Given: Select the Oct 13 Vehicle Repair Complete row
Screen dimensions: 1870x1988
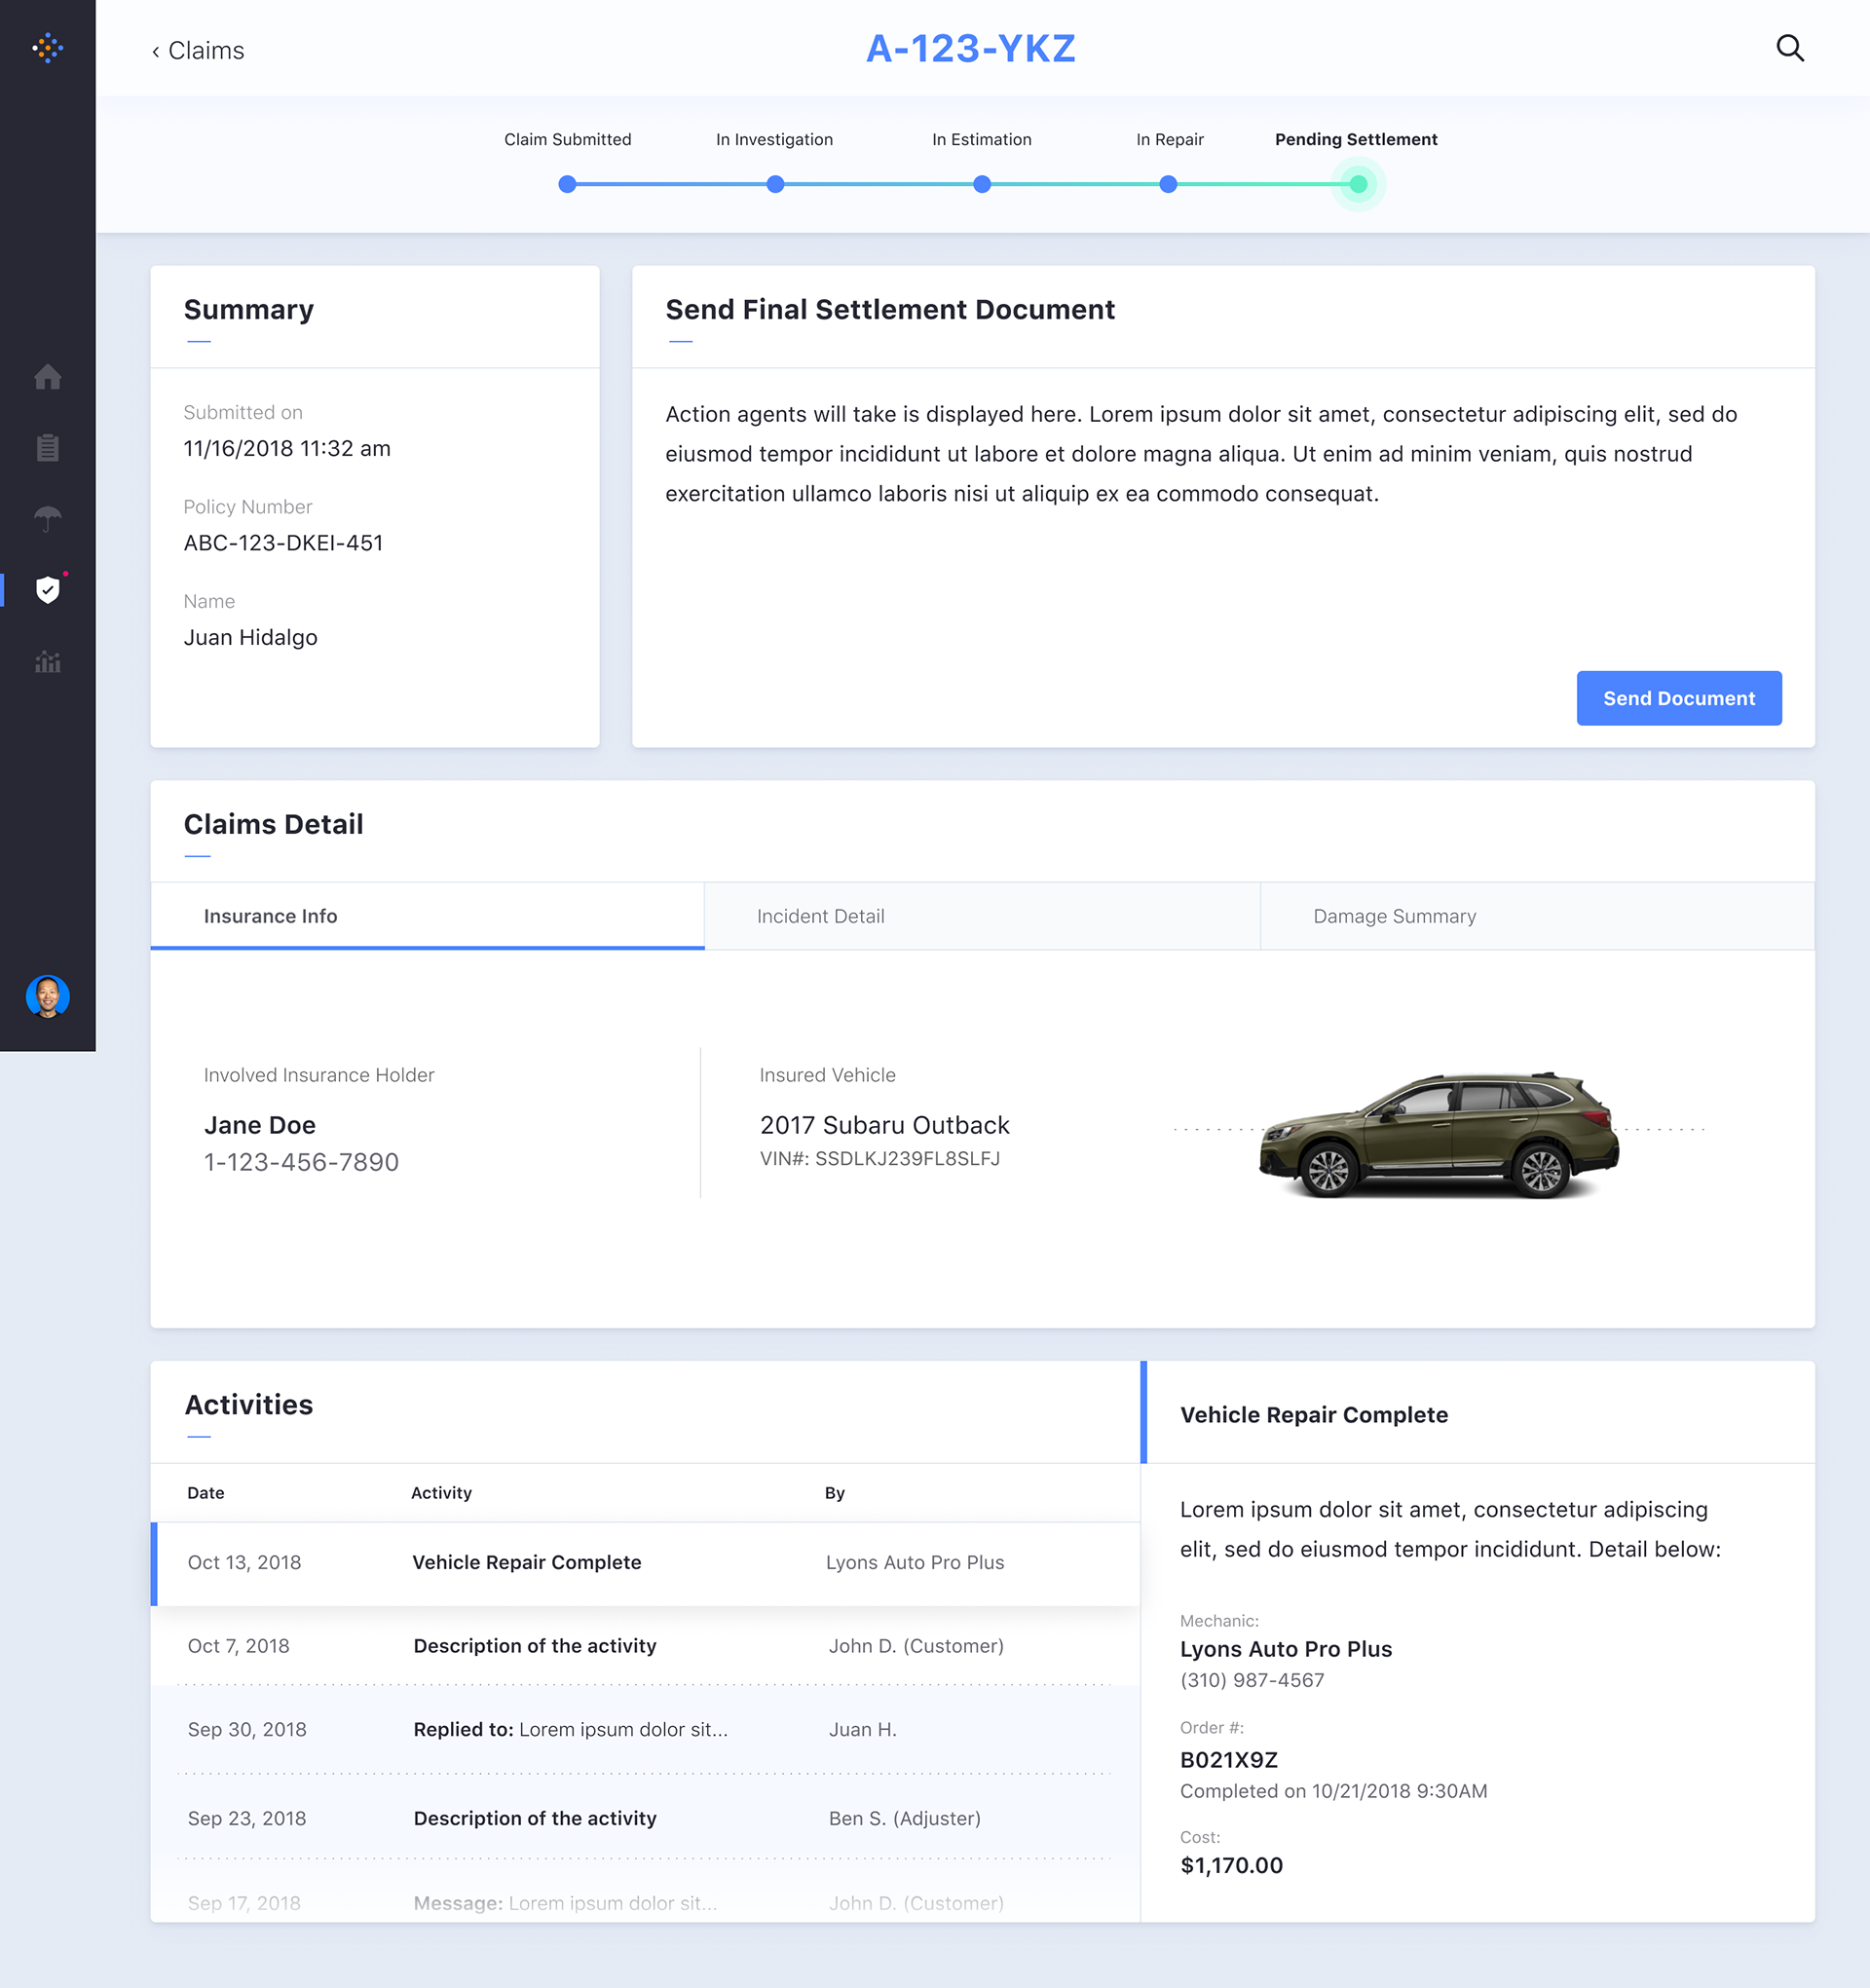Looking at the screenshot, I should 645,1562.
